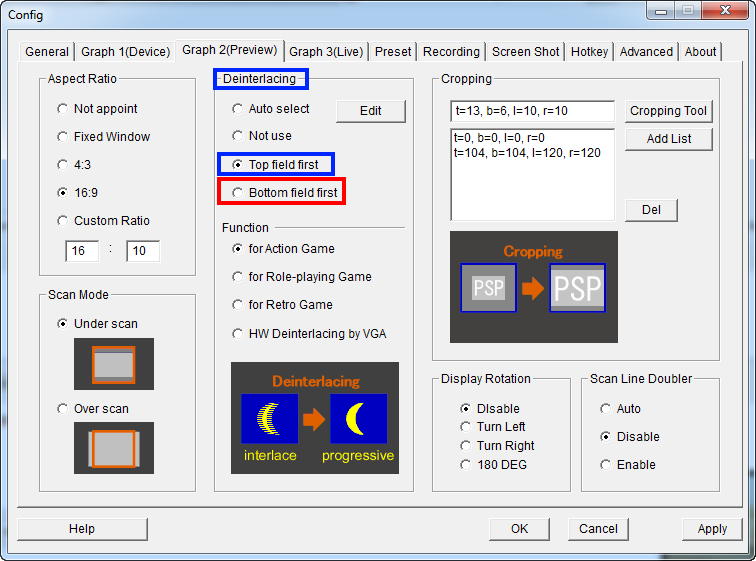Choose Auto select deinterlacing
The height and width of the screenshot is (561, 756).
(x=270, y=109)
